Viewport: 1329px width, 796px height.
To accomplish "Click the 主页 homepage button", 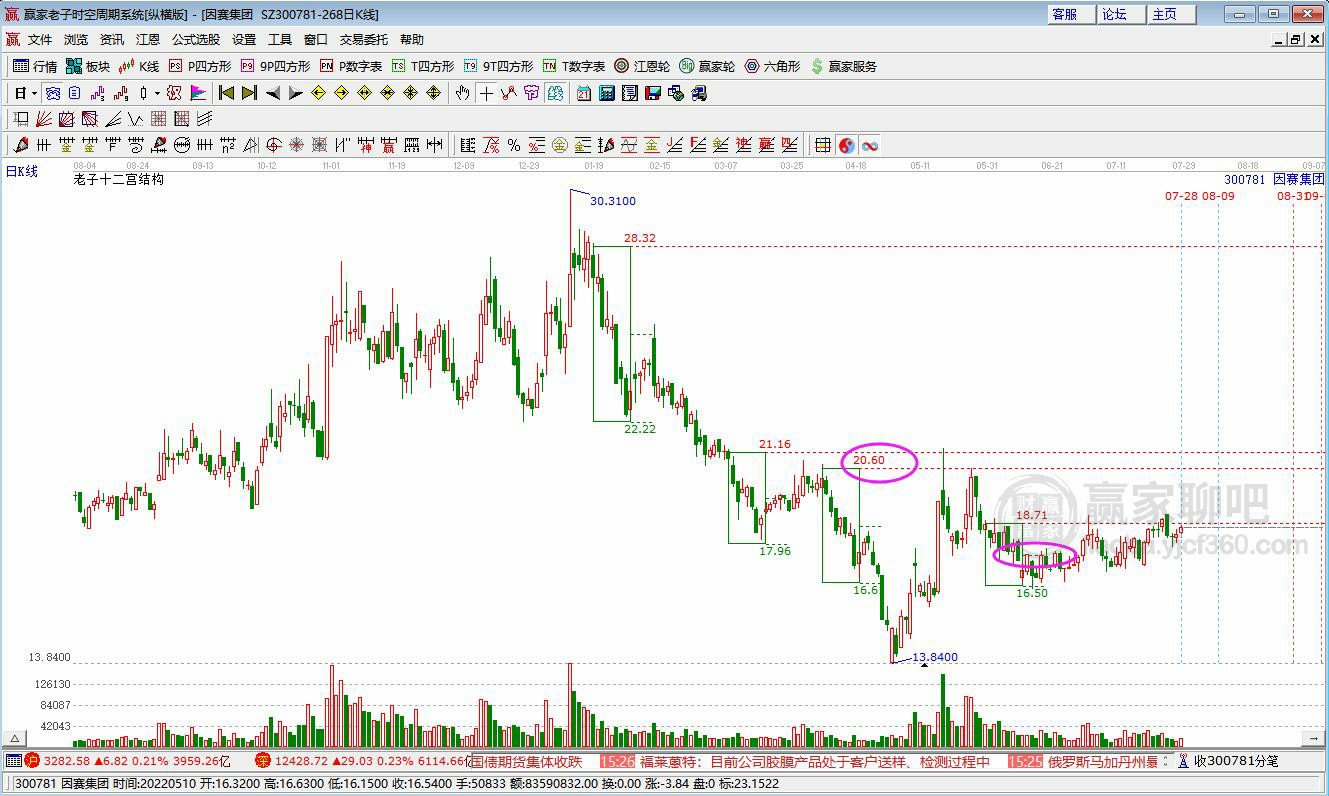I will pyautogui.click(x=1170, y=14).
